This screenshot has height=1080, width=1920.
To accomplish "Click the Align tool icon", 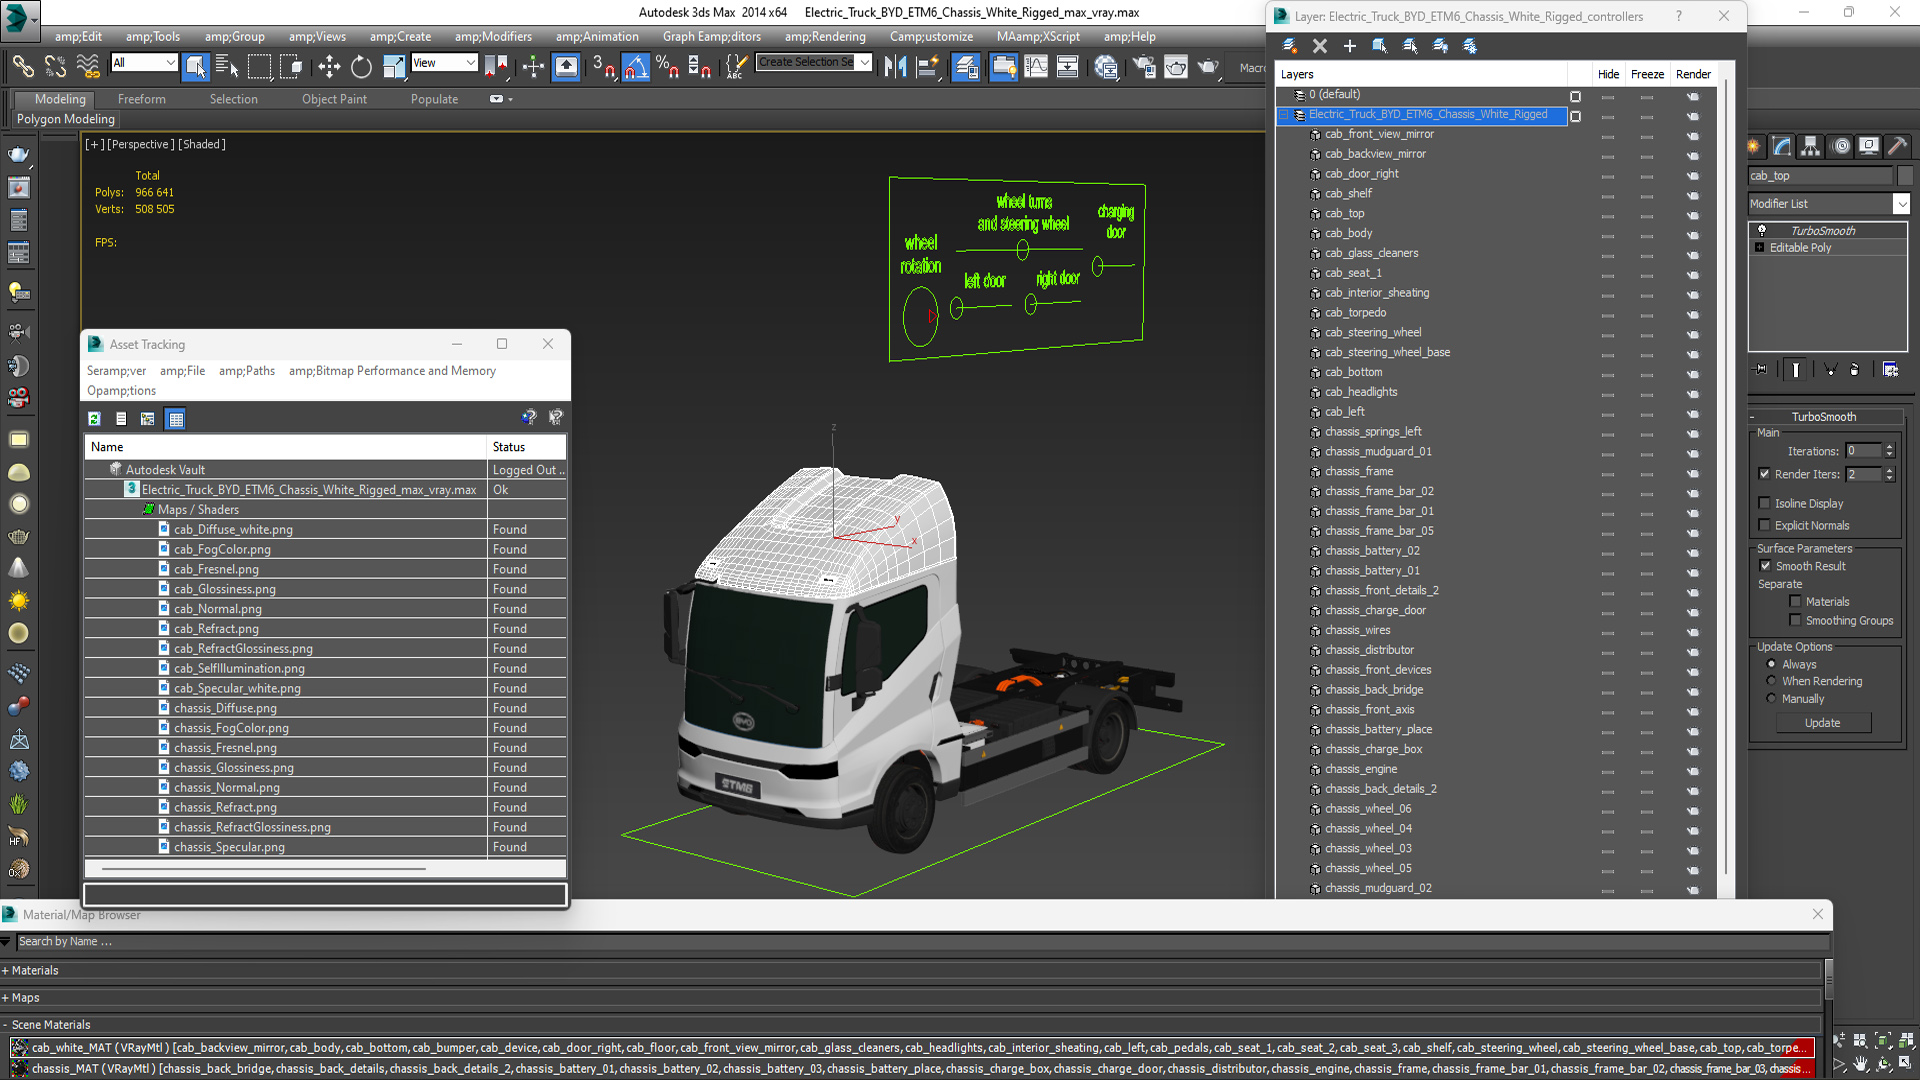I will (x=927, y=66).
